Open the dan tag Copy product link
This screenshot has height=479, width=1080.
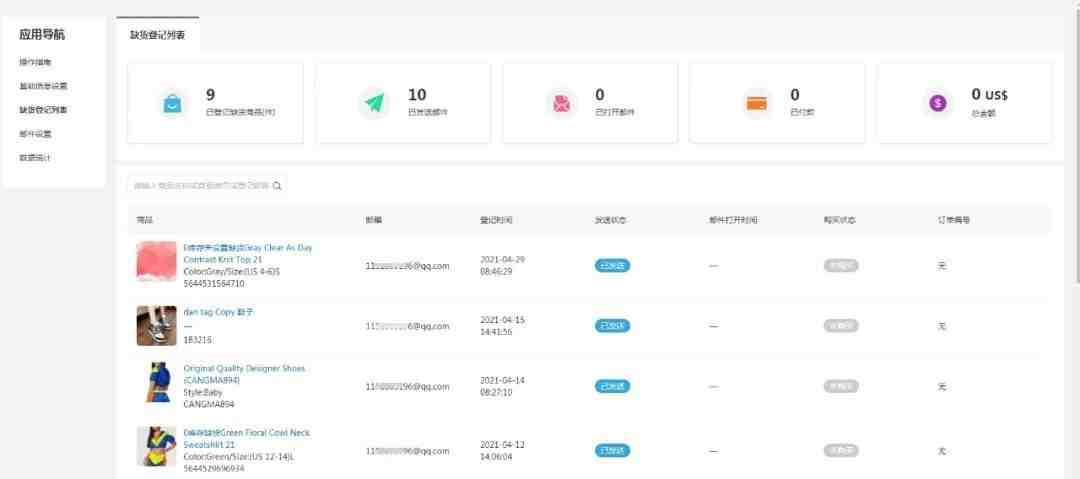(218, 312)
